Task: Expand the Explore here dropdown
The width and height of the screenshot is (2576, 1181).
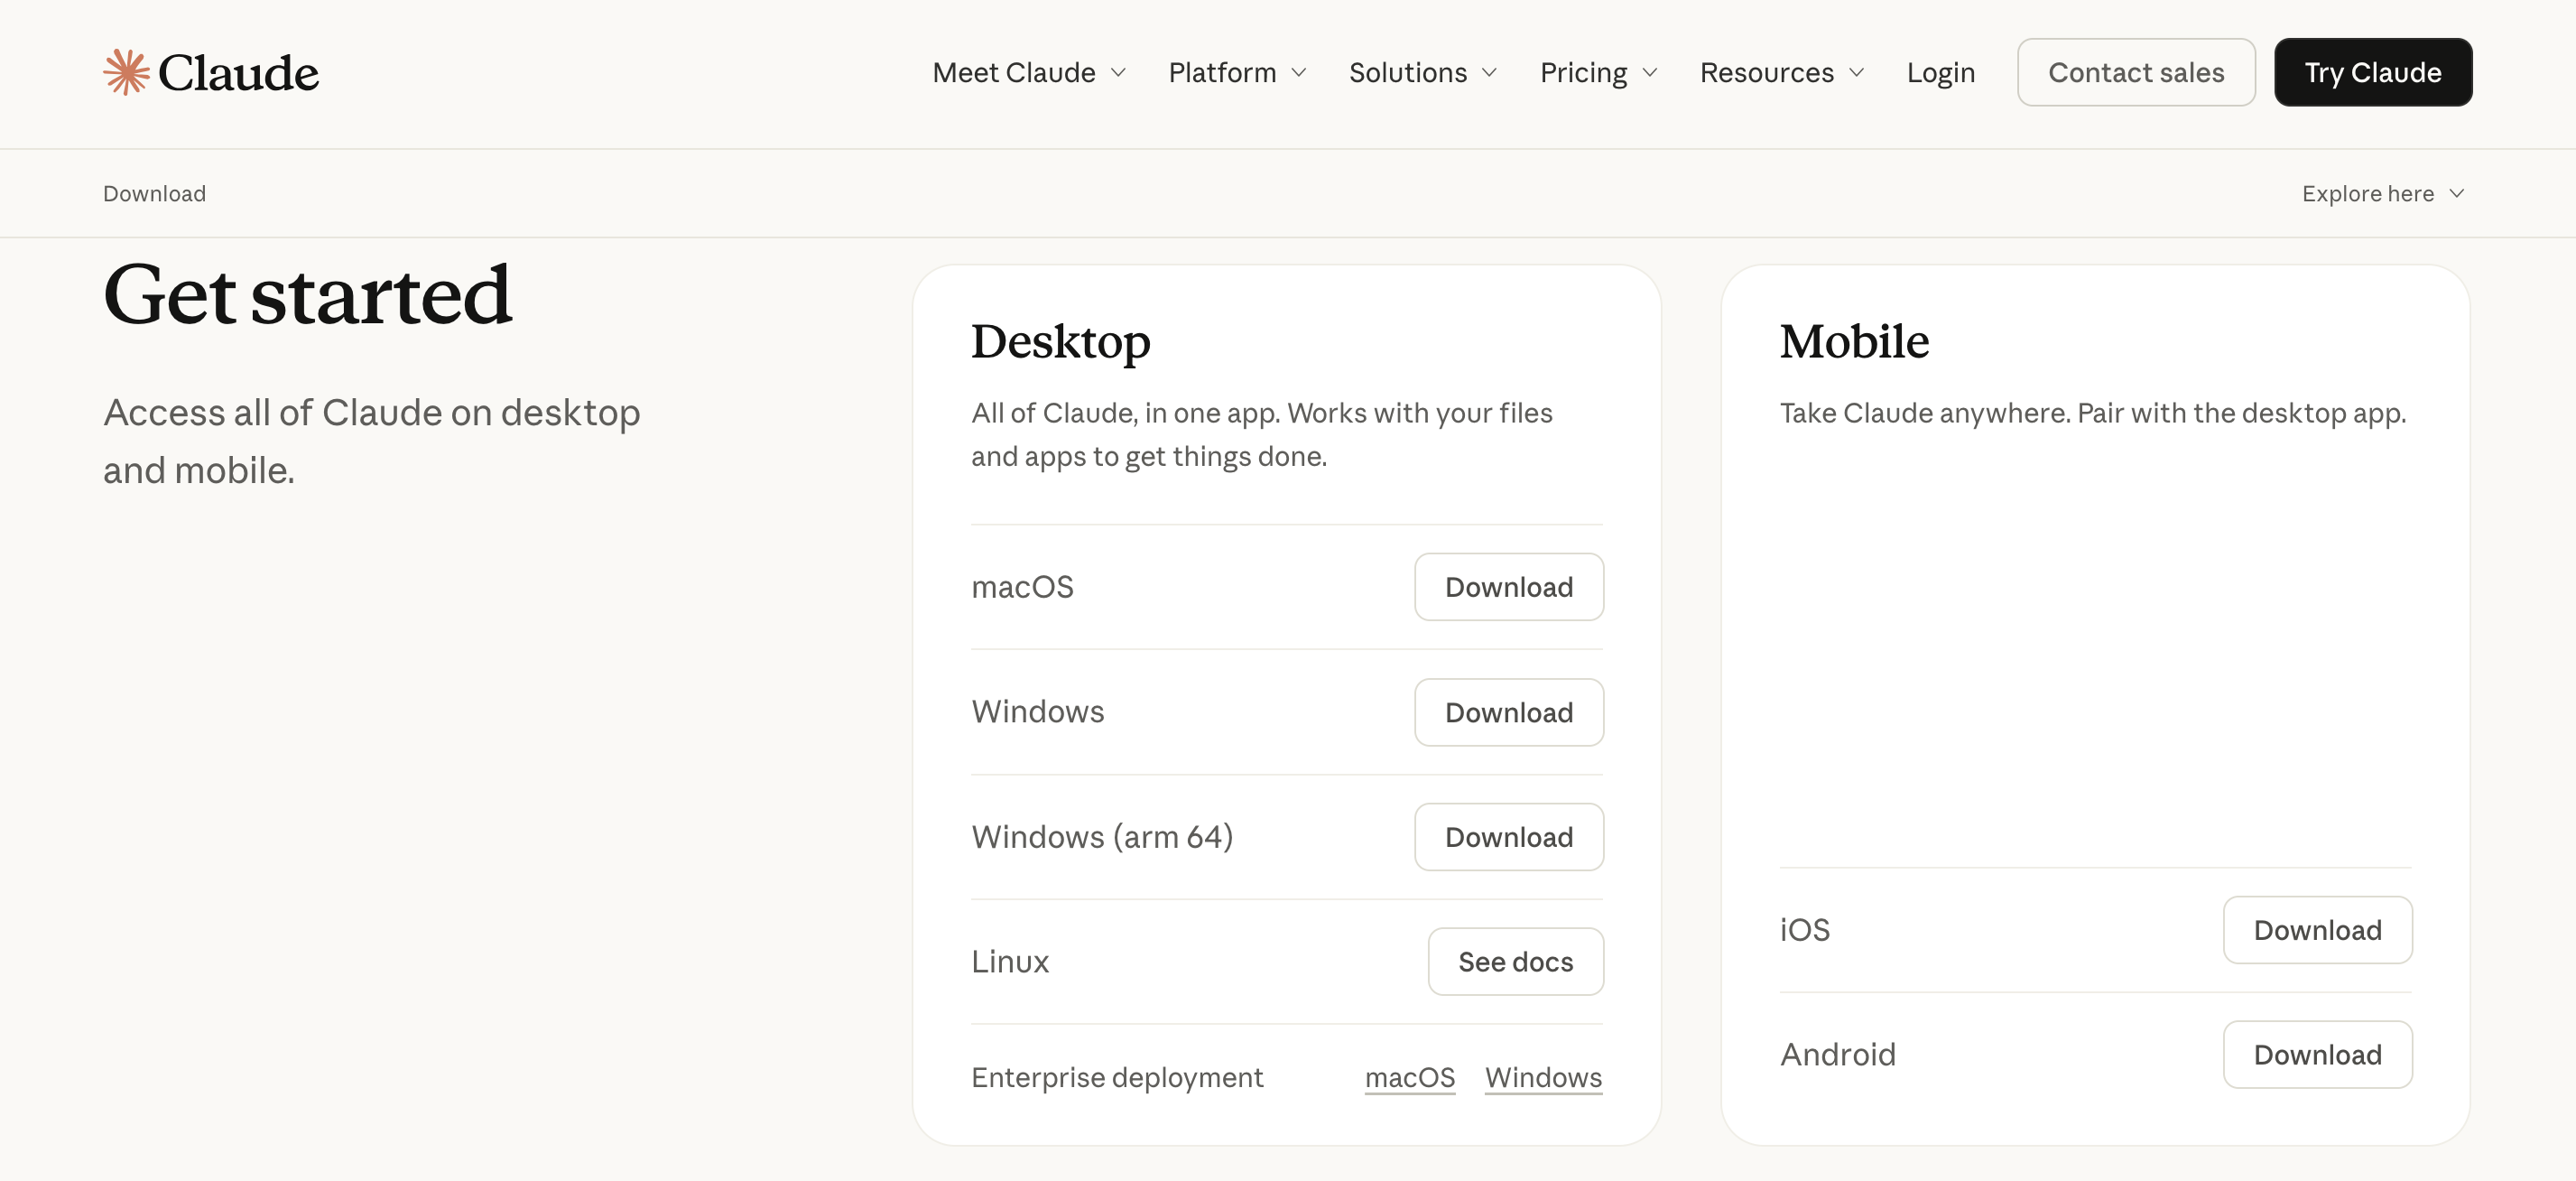Action: pos(2382,194)
